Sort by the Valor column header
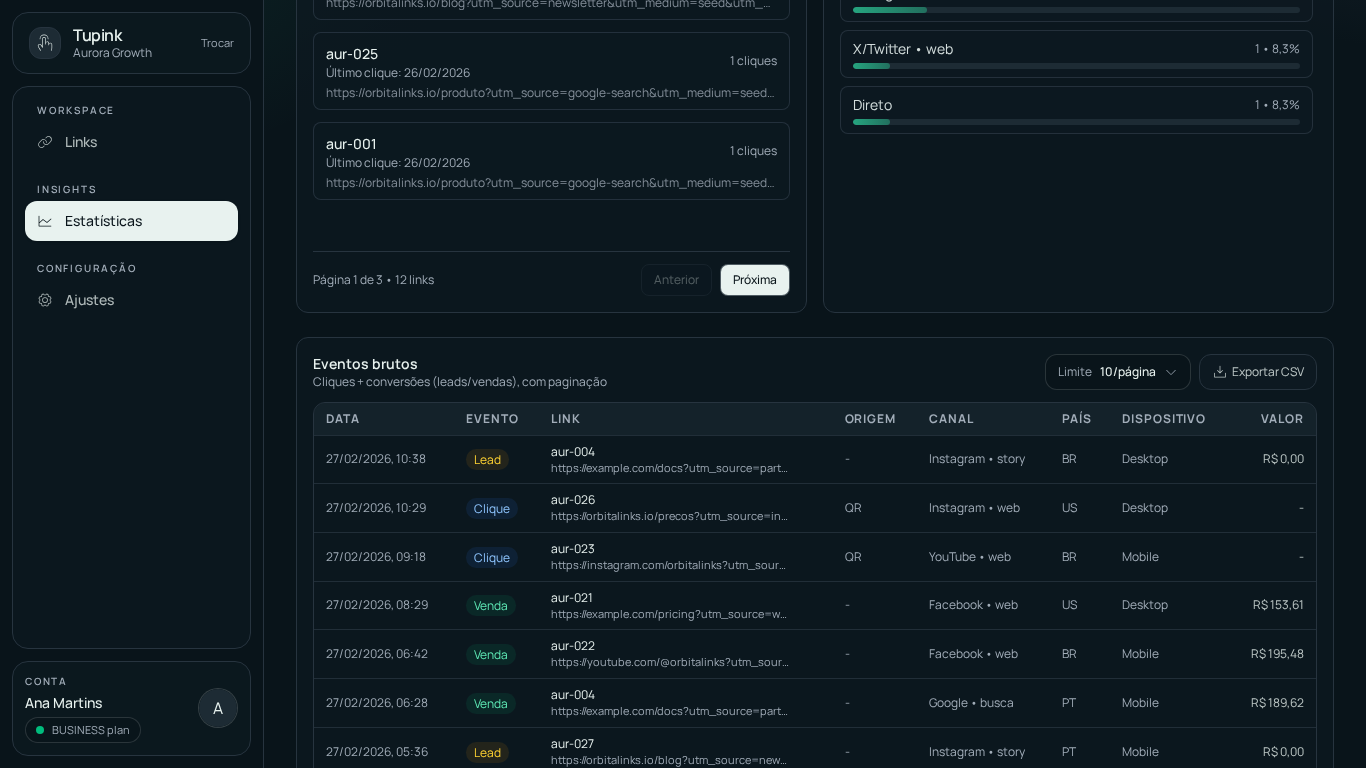Screen dimensions: 1366x768 click(1281, 419)
